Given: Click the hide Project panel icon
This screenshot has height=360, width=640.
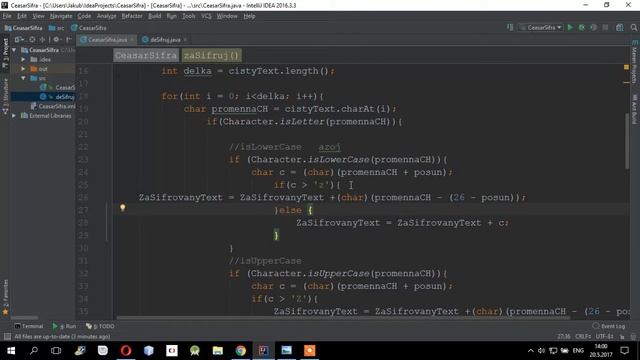Looking at the screenshot, I should tap(69, 40).
